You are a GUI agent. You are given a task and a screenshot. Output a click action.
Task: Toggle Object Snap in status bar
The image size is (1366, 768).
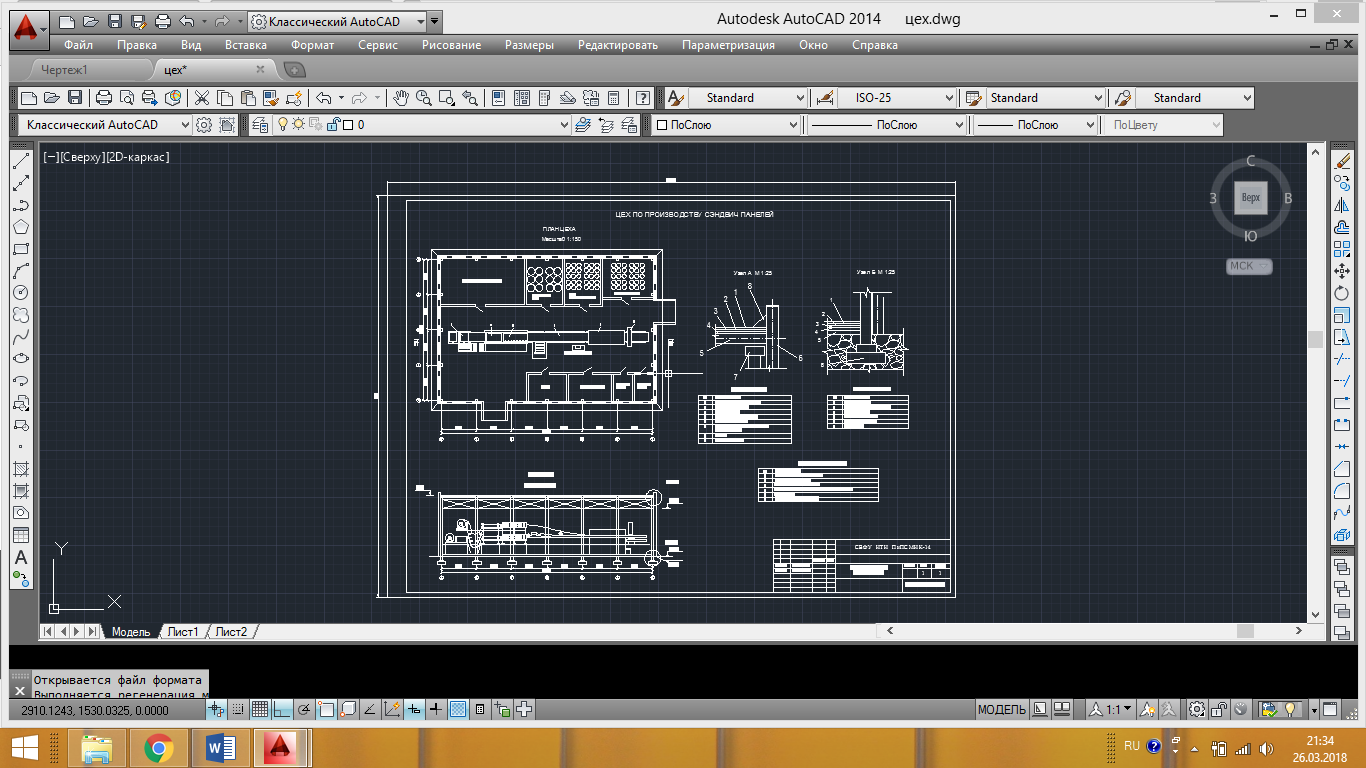[x=325, y=710]
